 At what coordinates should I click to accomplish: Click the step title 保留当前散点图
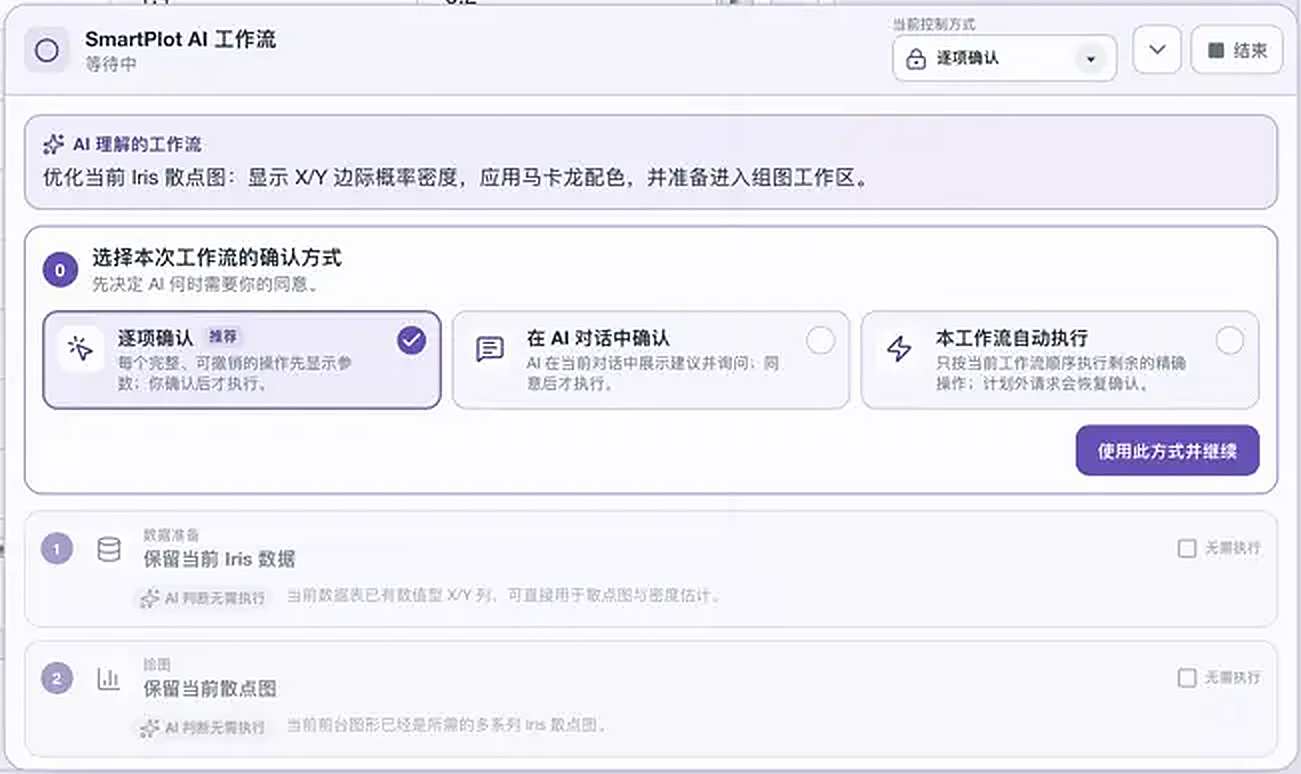click(x=210, y=689)
